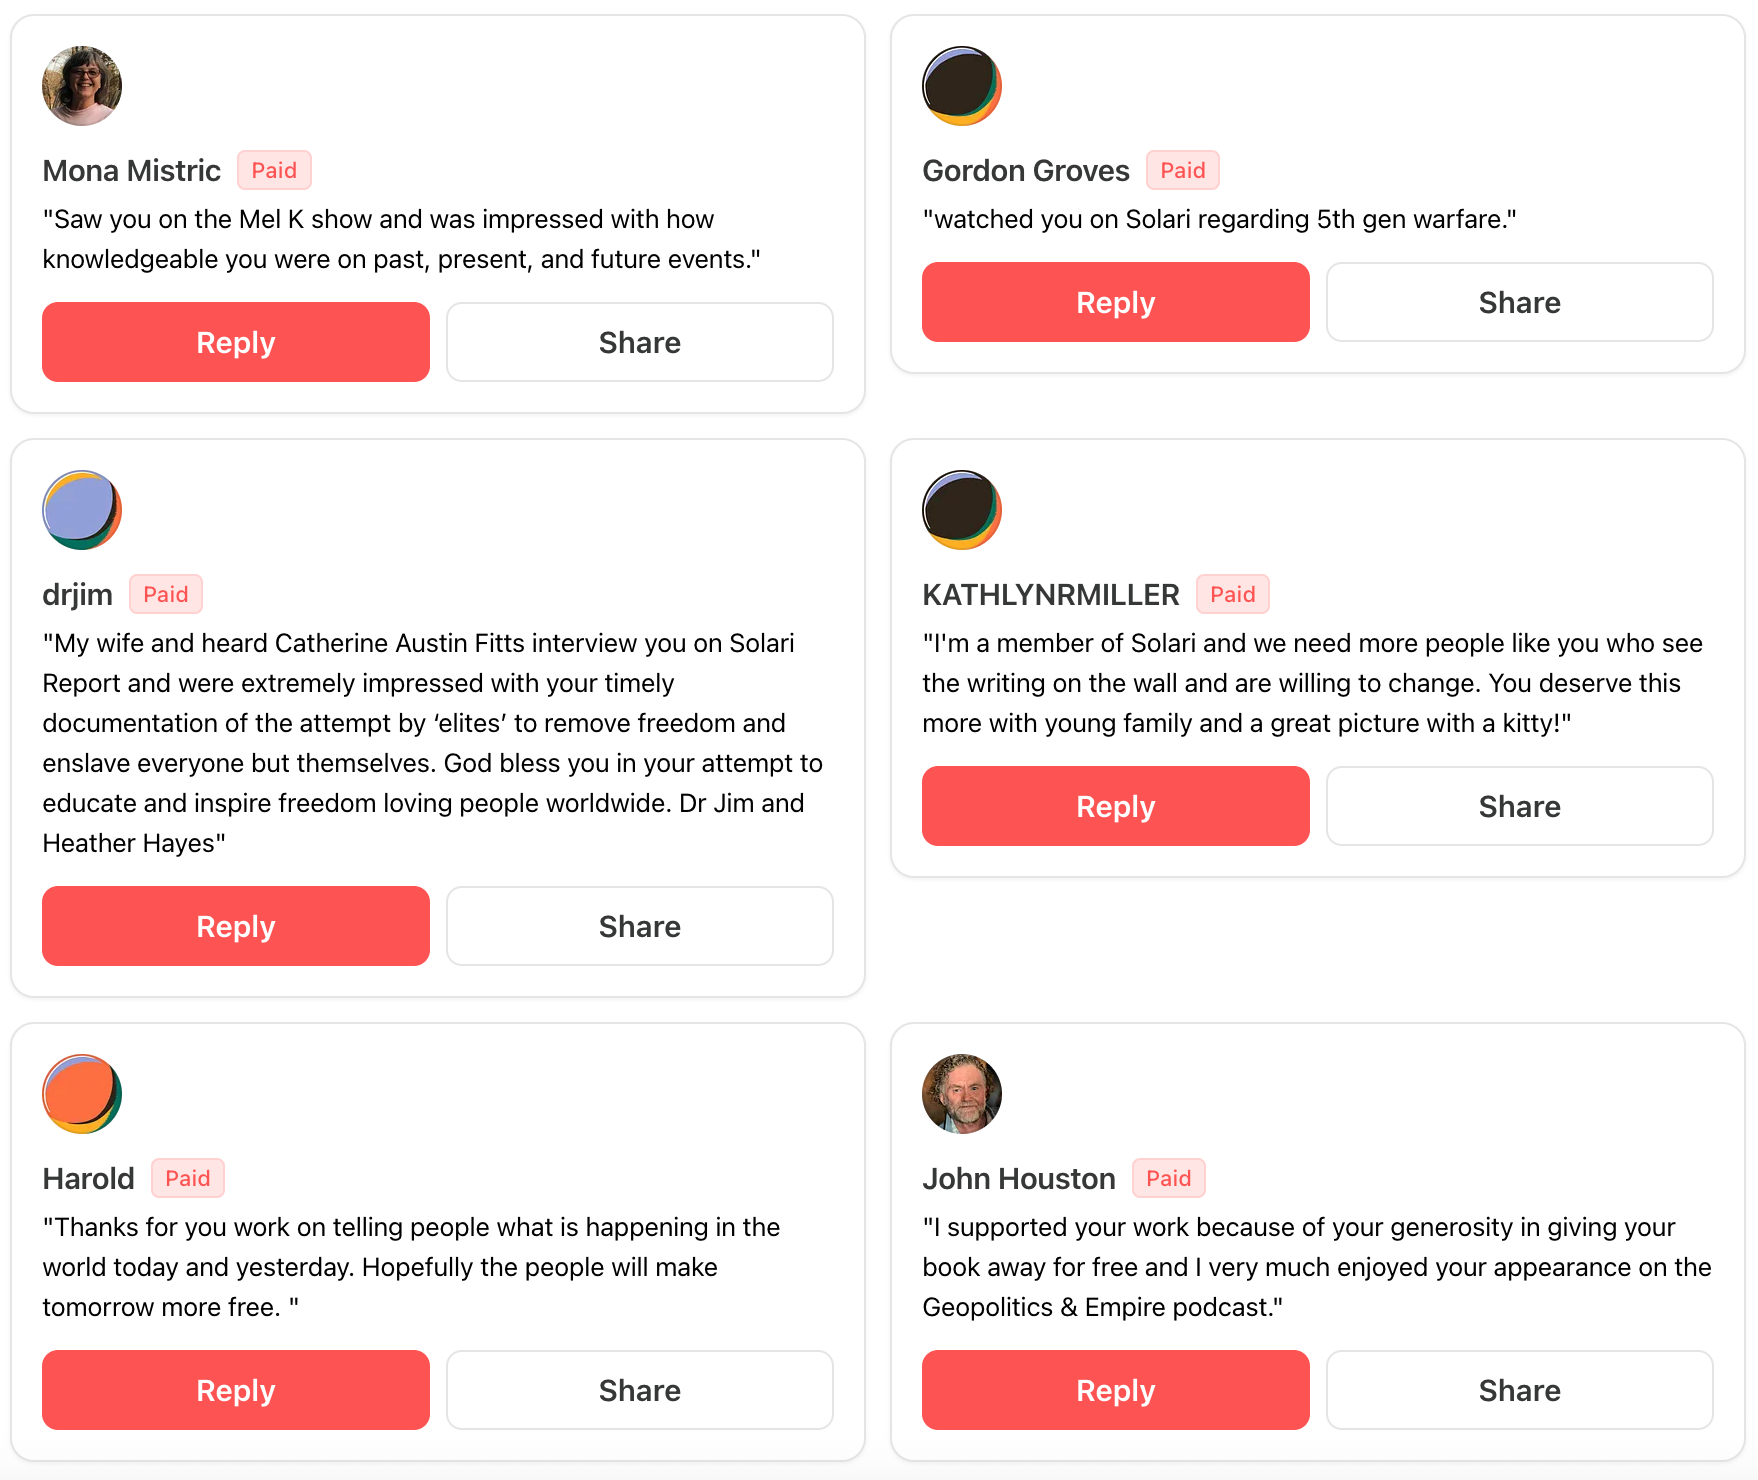The image size is (1758, 1480).
Task: Click Mona Mistric's profile photo
Action: [x=82, y=86]
